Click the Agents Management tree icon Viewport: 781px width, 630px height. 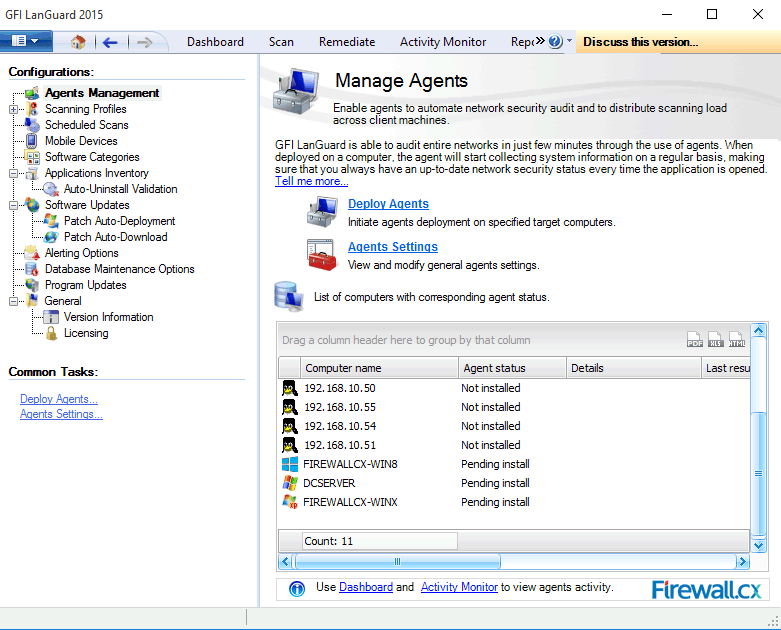tap(32, 93)
